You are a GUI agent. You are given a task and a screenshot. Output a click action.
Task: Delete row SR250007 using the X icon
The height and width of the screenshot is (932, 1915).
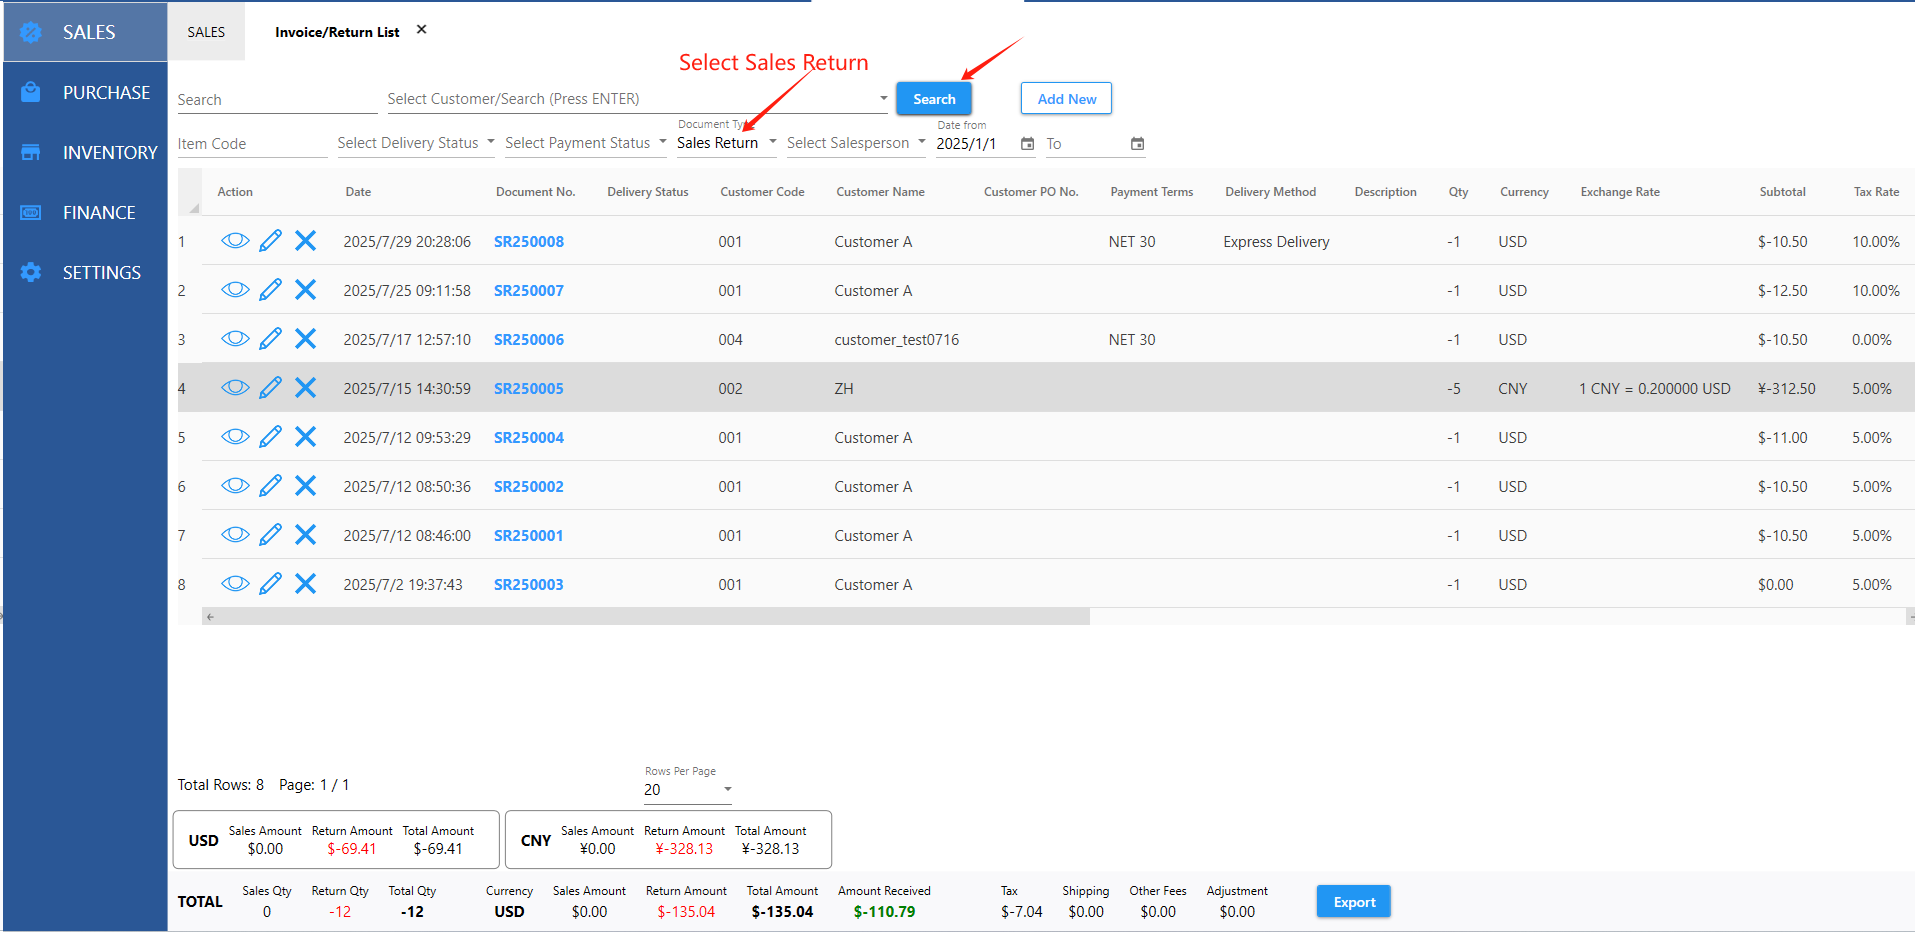306,290
